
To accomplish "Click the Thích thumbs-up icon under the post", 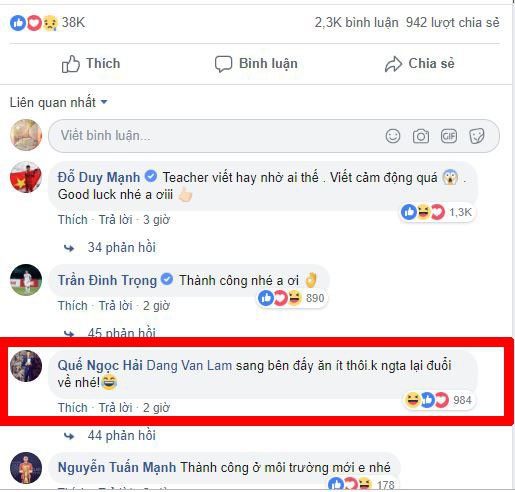I will click(71, 64).
